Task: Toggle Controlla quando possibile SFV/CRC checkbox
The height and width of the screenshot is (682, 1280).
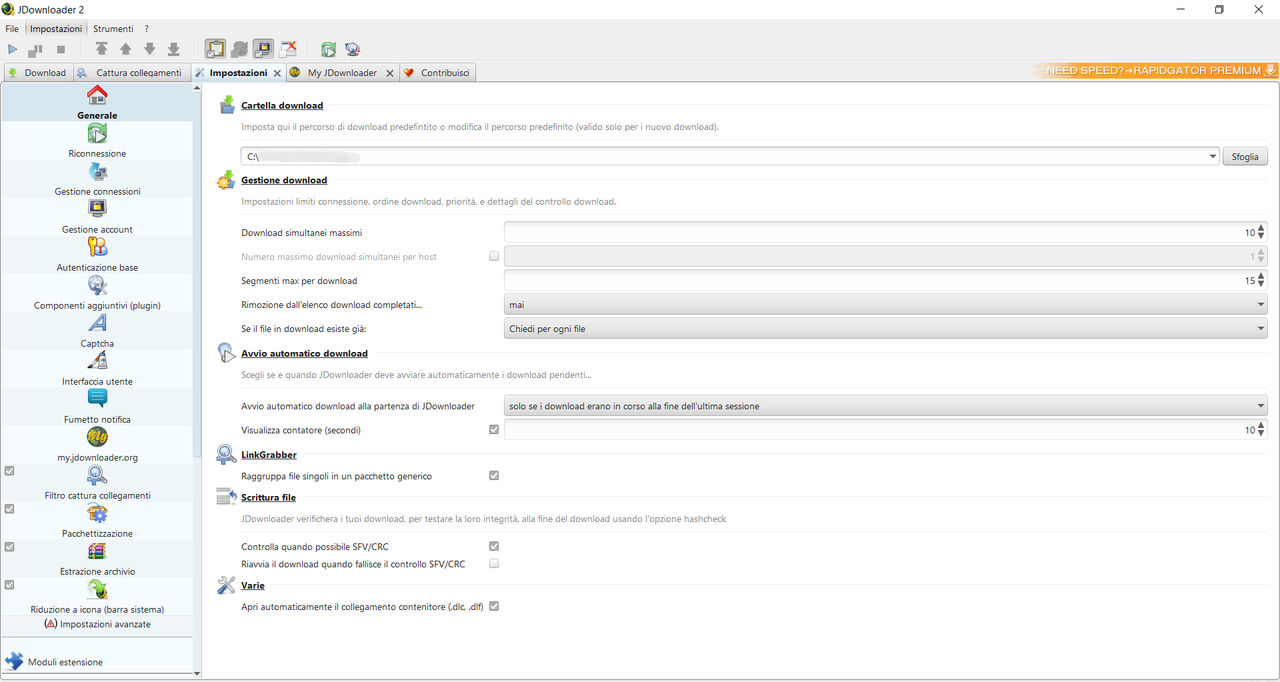Action: tap(494, 546)
